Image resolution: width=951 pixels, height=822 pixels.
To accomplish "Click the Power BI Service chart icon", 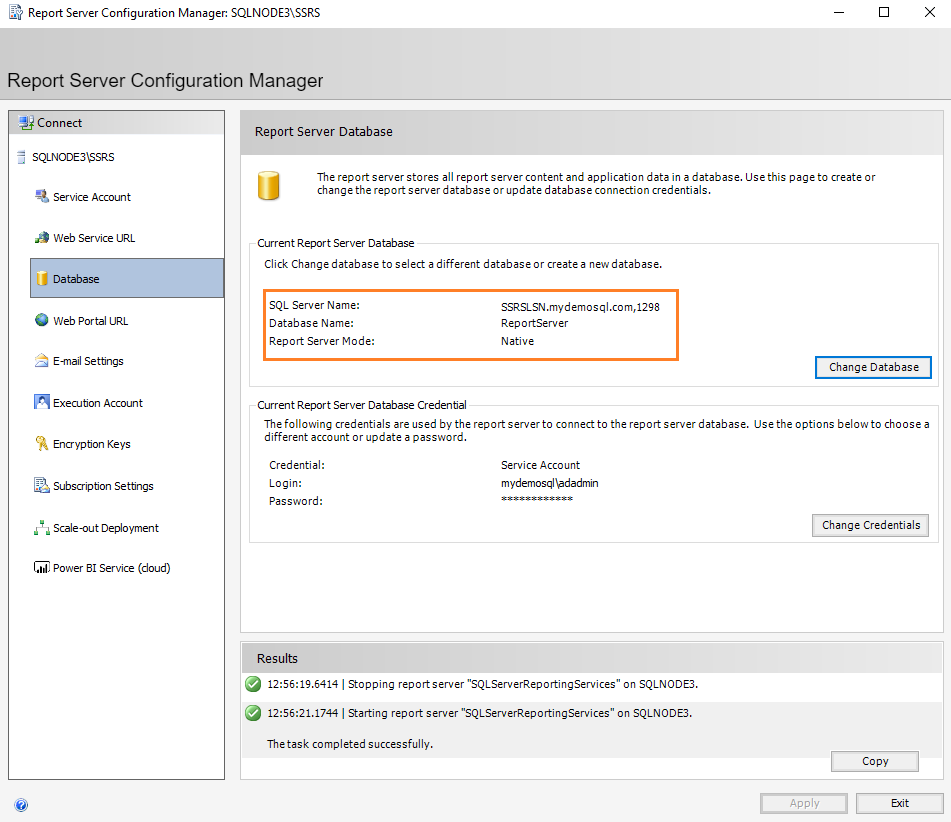I will click(41, 568).
